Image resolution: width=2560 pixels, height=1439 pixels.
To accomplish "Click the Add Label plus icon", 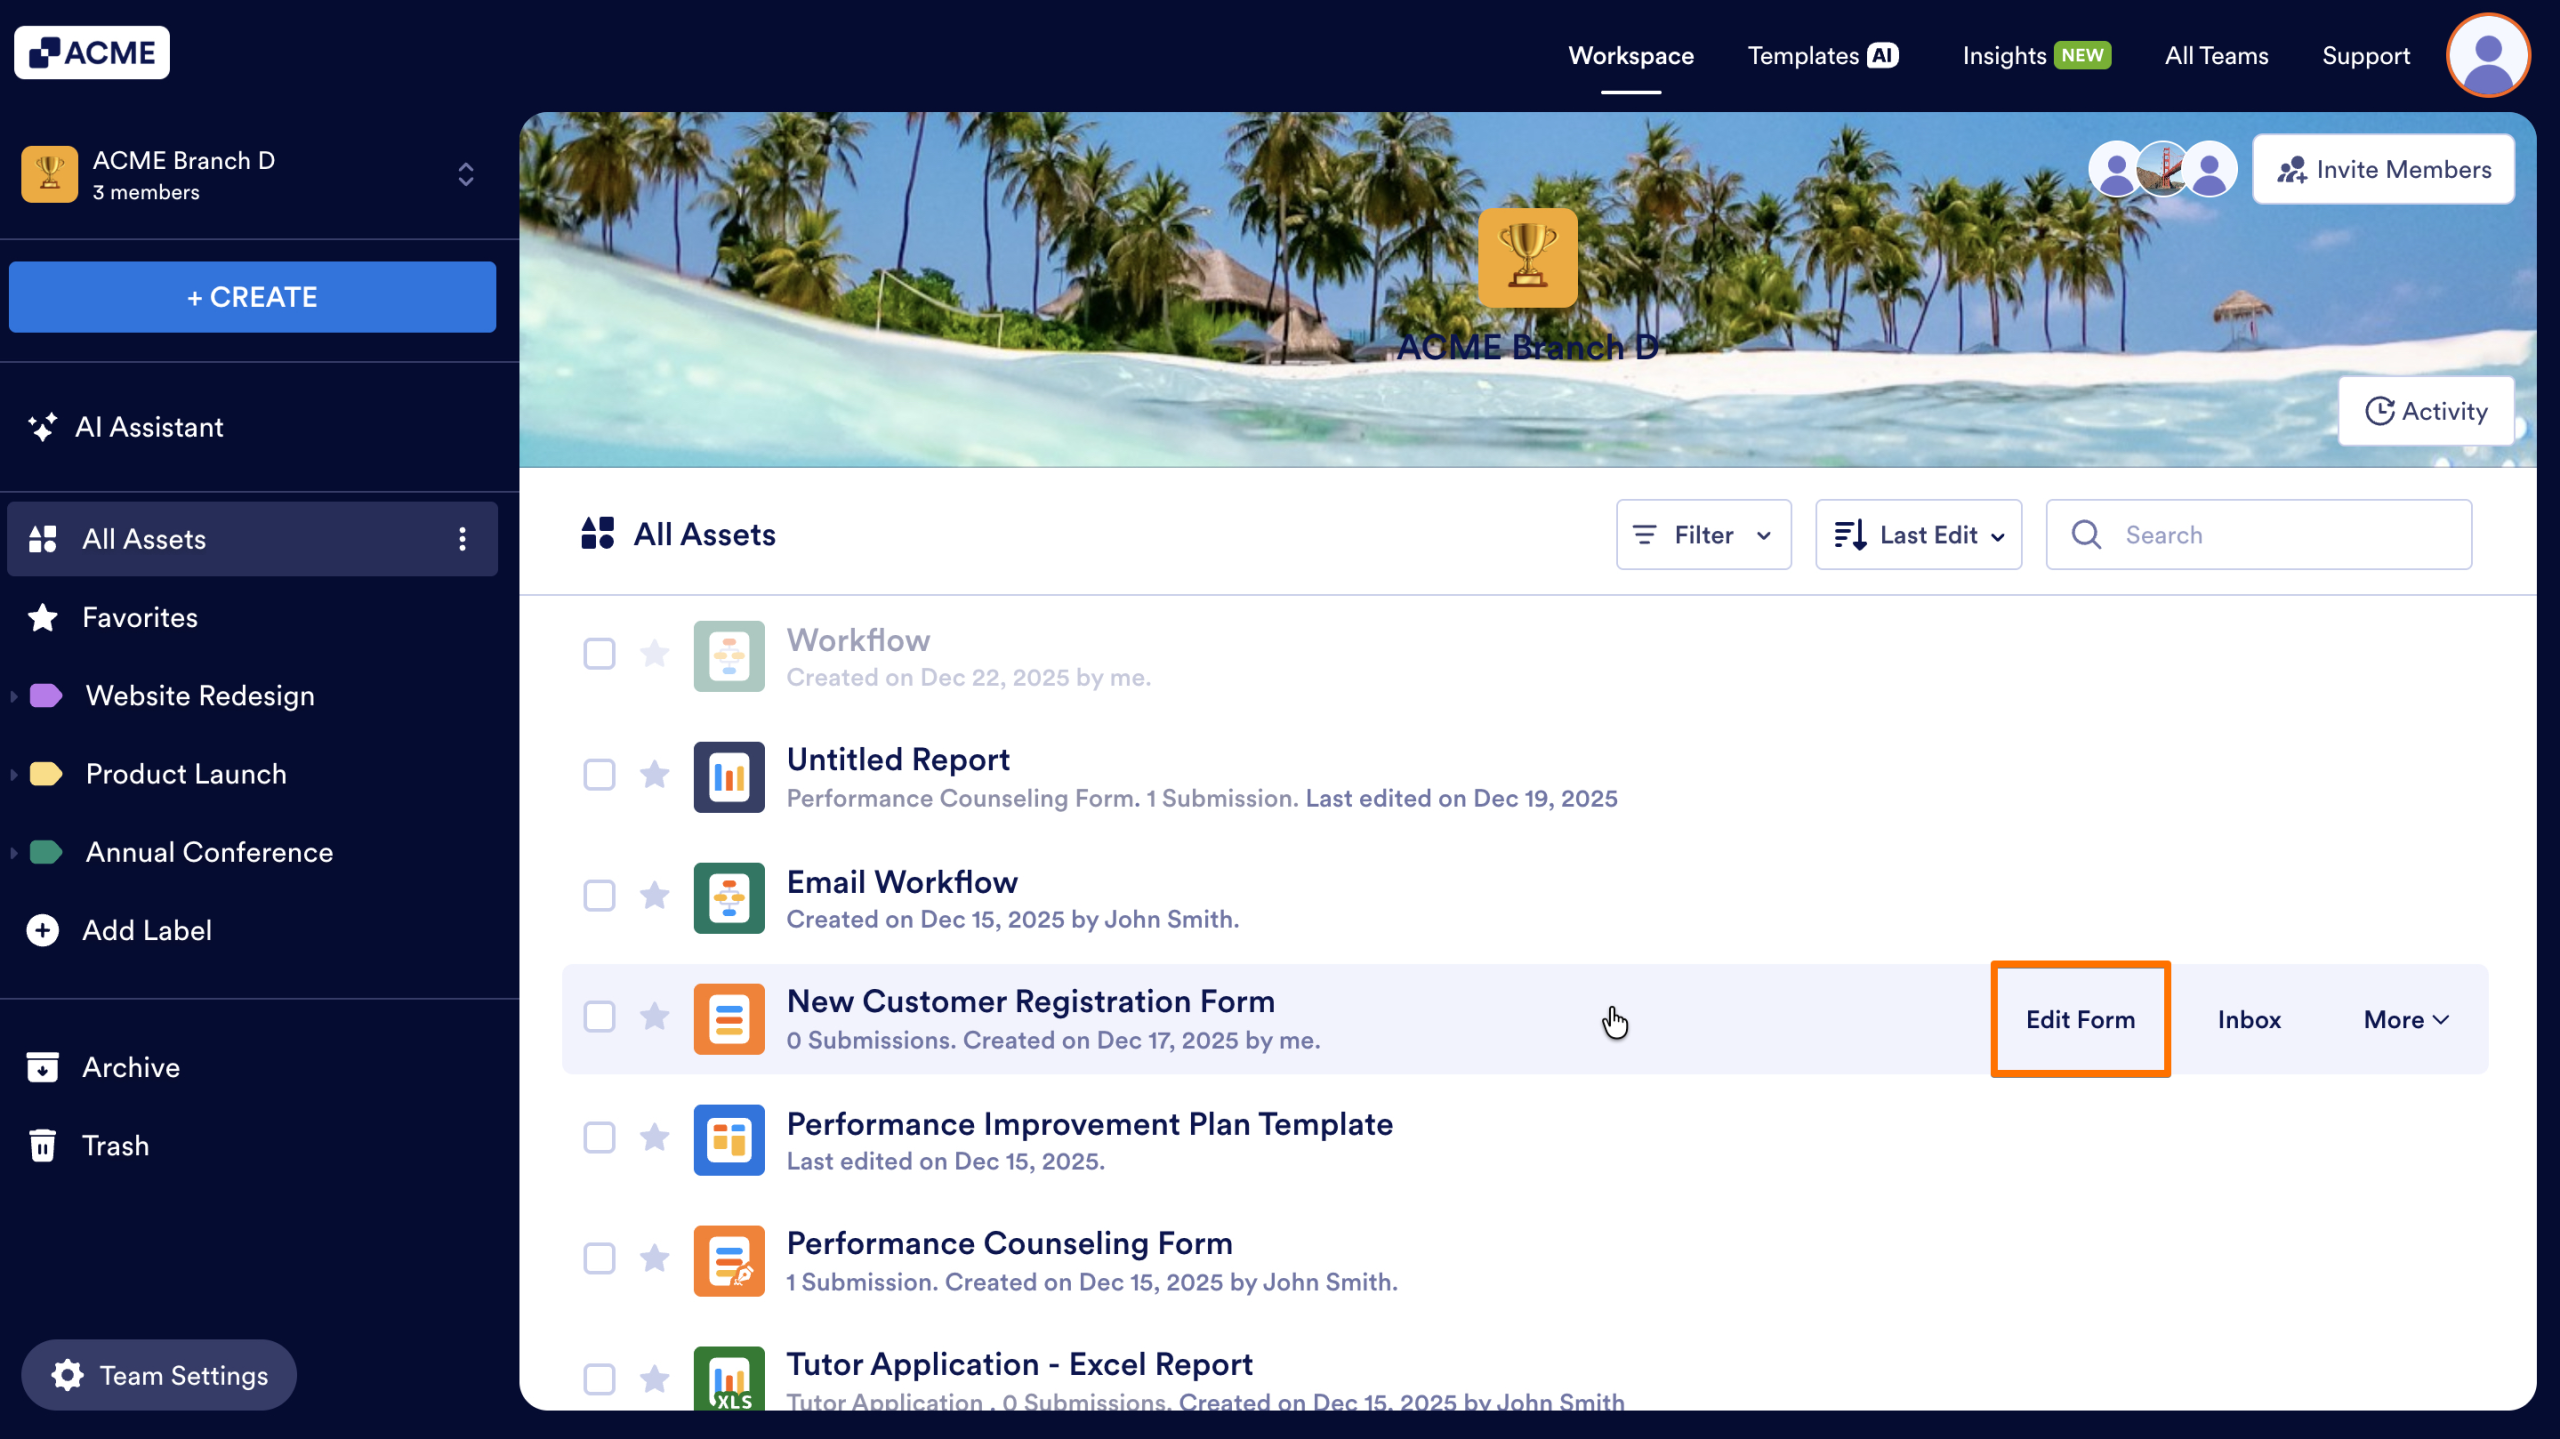I will click(x=41, y=930).
